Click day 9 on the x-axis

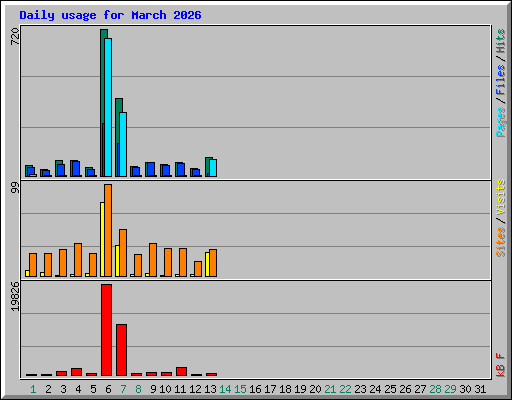153,389
